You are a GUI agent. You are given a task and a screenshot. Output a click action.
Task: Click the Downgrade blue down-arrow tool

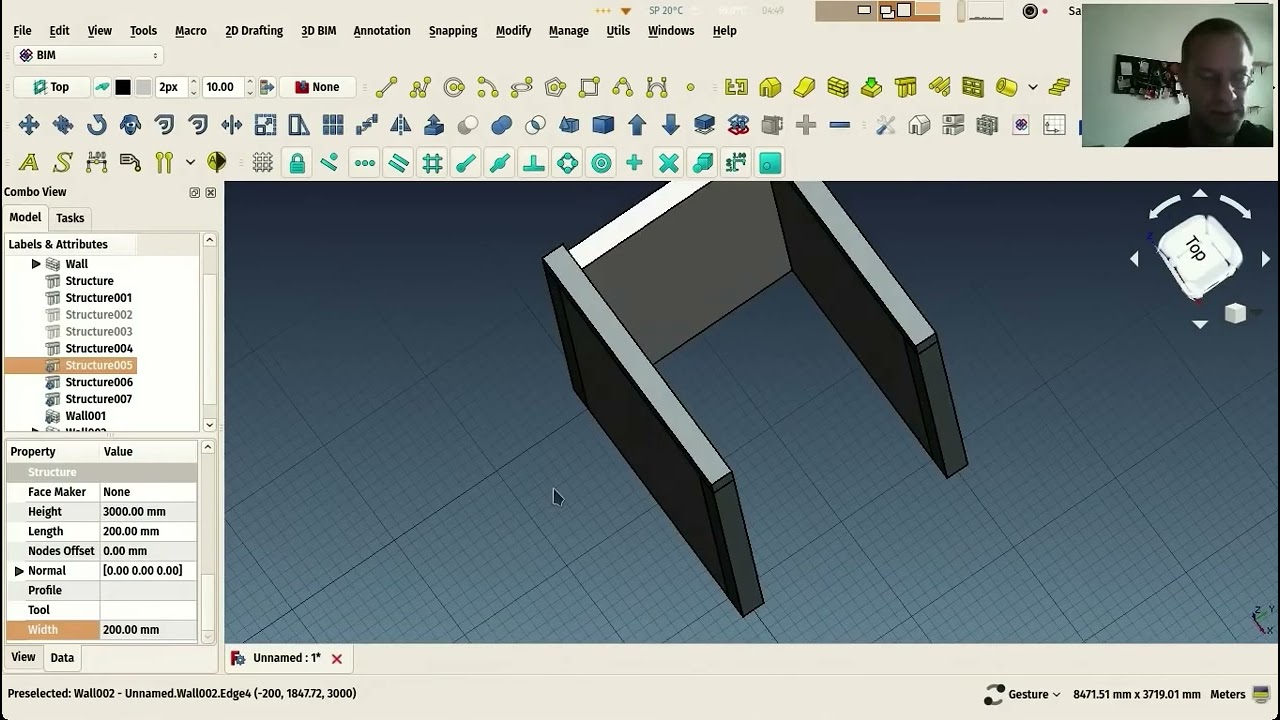(671, 125)
